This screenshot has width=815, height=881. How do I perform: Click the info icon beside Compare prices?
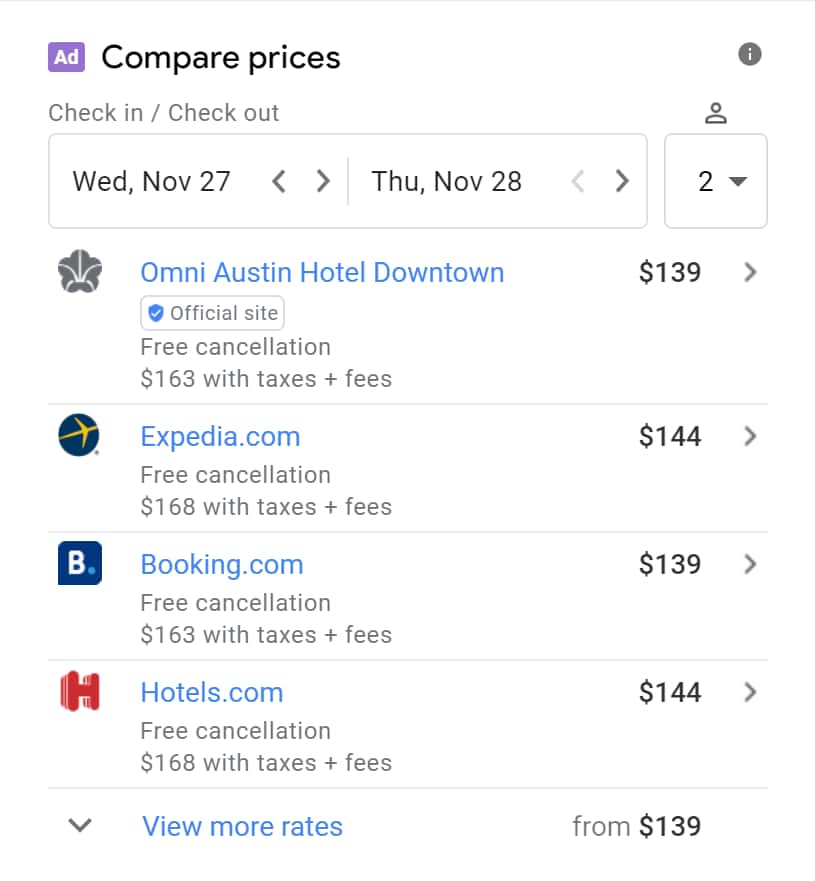750,54
